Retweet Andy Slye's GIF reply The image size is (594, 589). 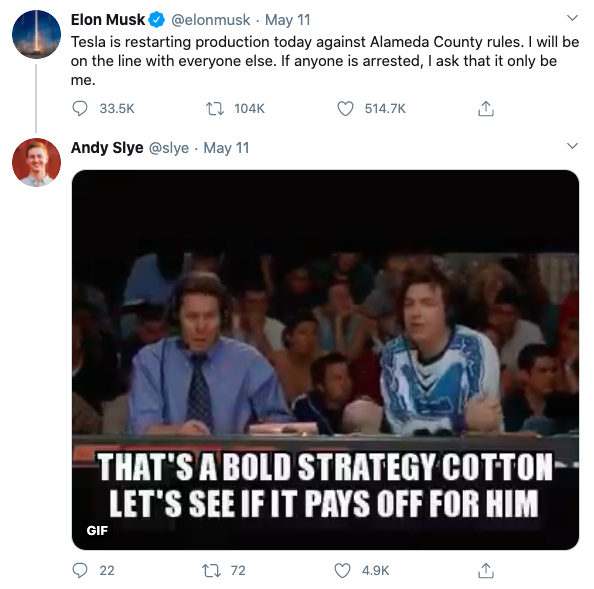click(x=211, y=570)
